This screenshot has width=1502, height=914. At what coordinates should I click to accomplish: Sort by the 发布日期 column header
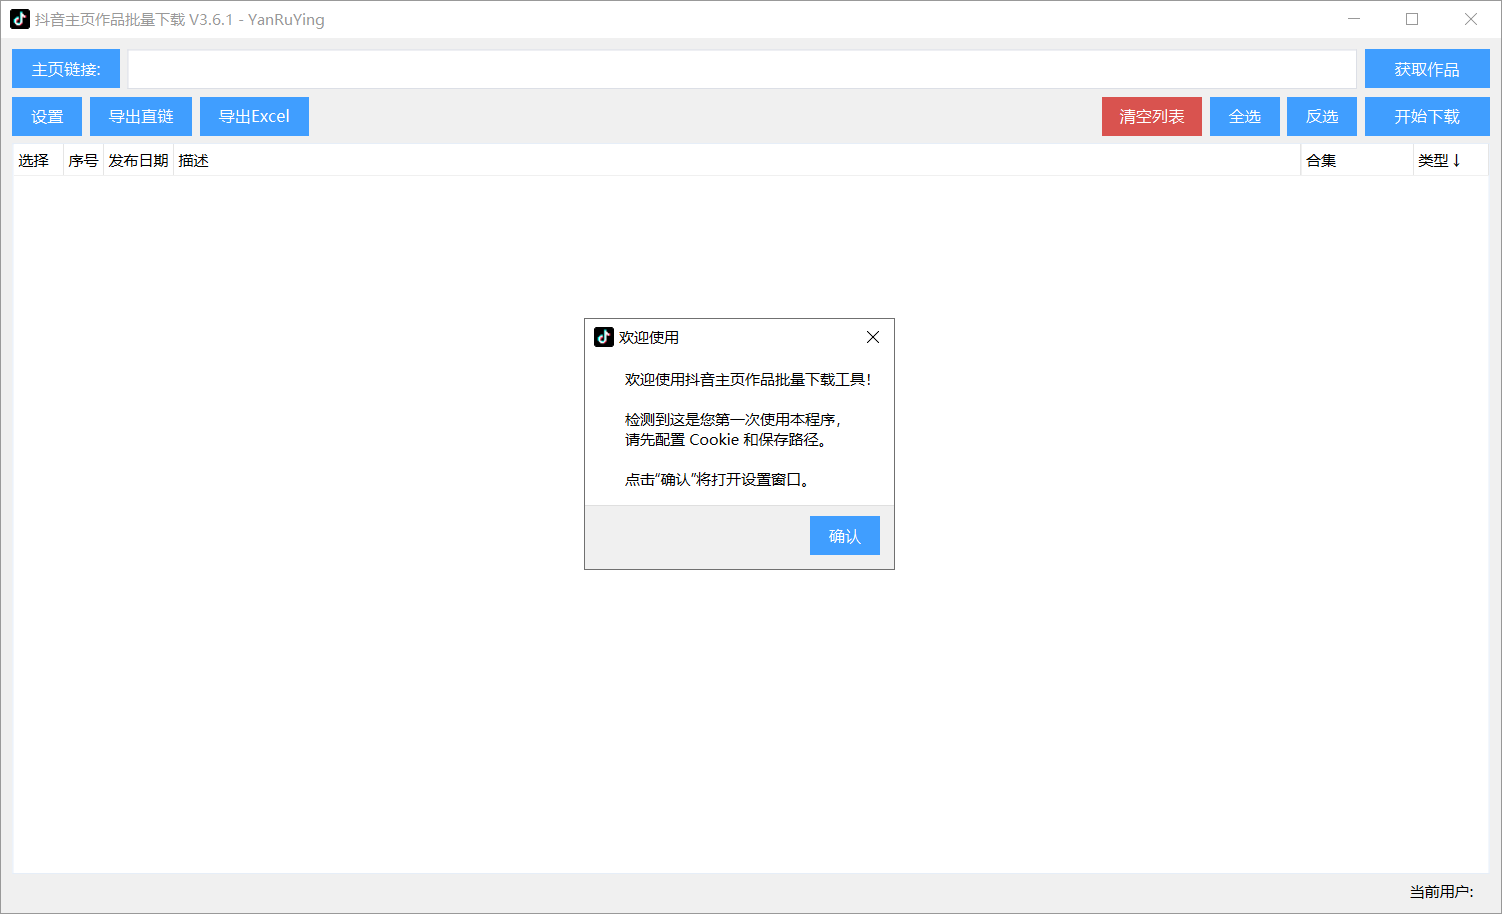(x=137, y=160)
